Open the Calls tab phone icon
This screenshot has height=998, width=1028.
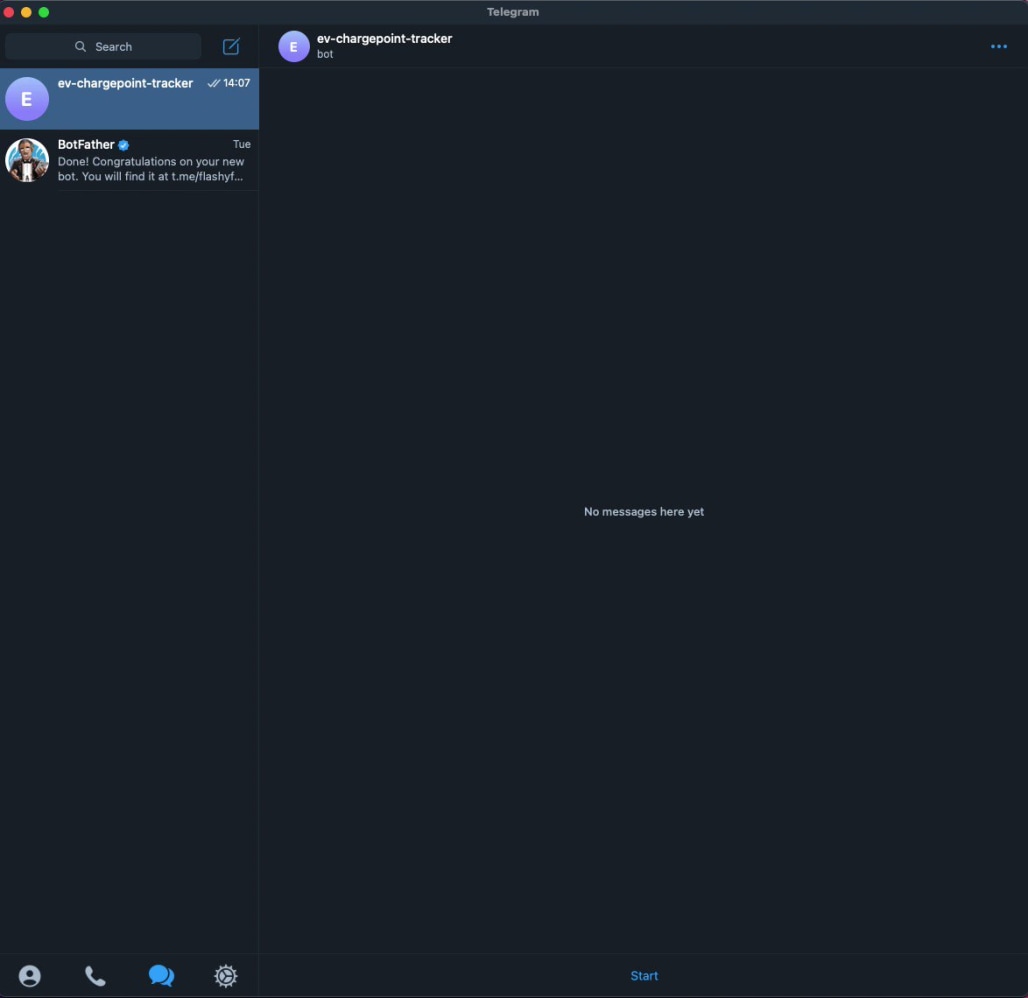click(95, 976)
